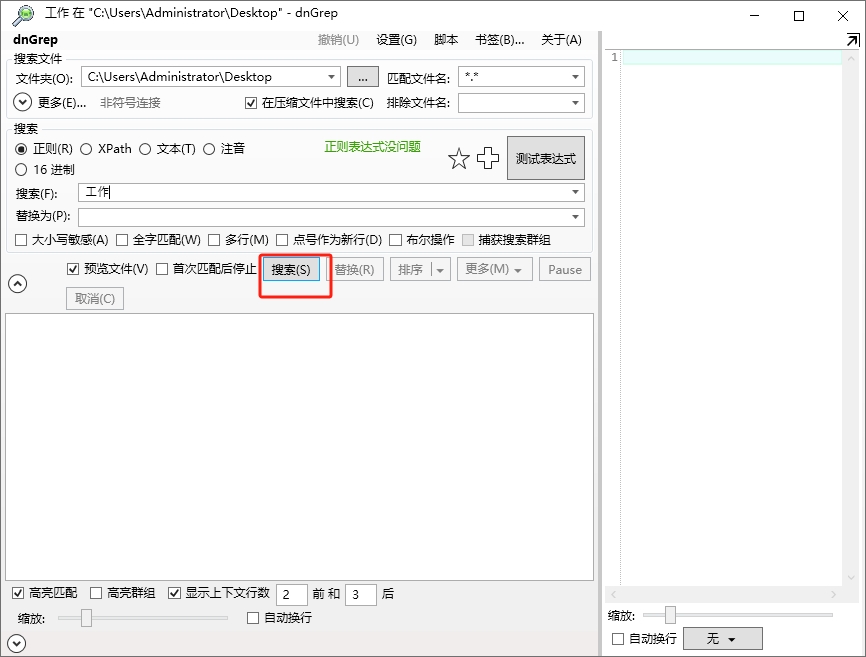Click the dnGrep key logo in the title bar

point(21,12)
